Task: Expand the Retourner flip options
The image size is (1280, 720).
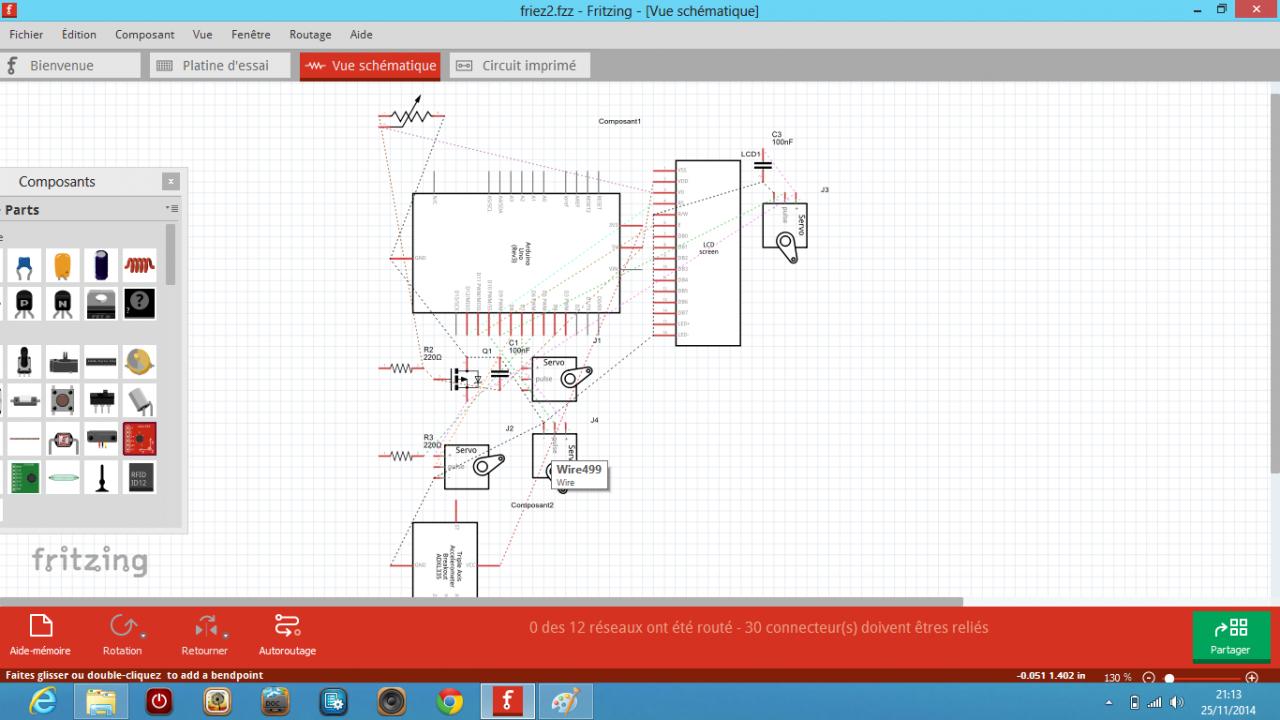Action: 226,635
